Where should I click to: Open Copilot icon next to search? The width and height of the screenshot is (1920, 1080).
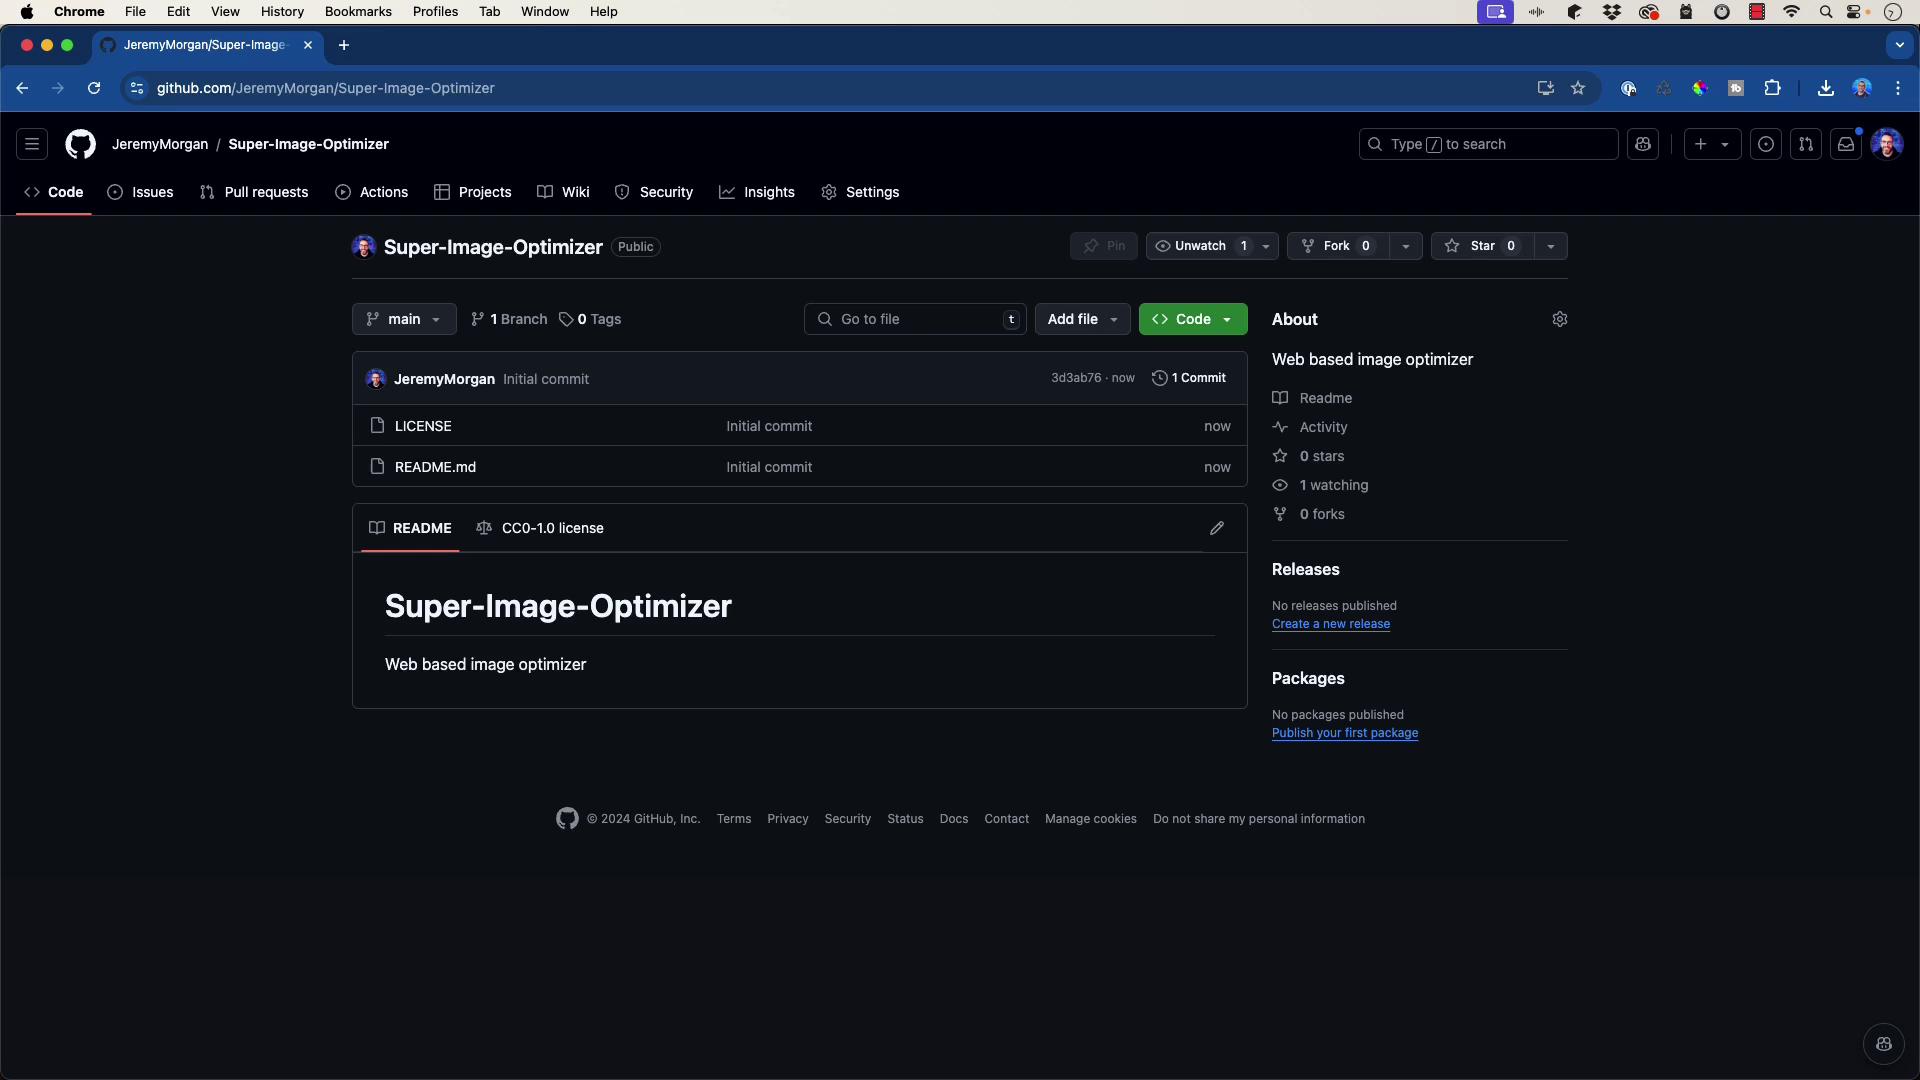point(1643,144)
